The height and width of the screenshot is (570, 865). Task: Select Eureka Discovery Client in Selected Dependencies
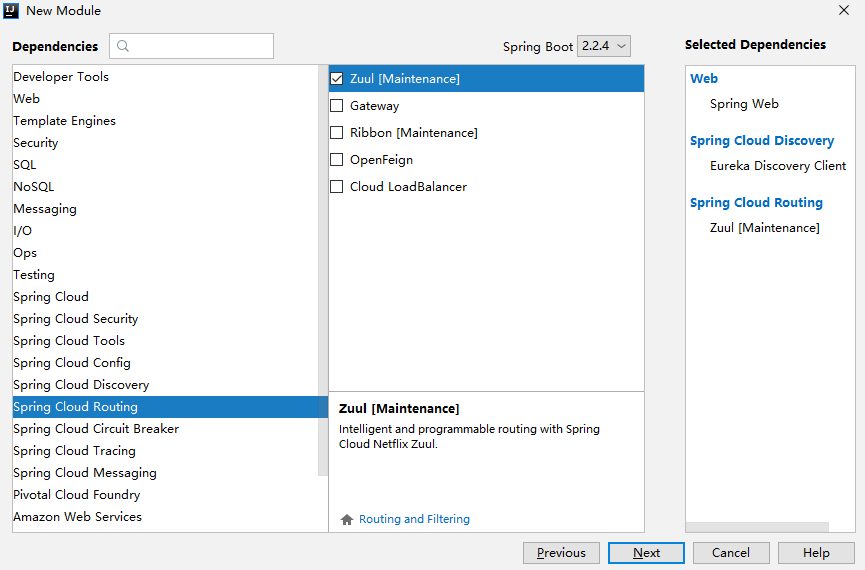pyautogui.click(x=778, y=166)
